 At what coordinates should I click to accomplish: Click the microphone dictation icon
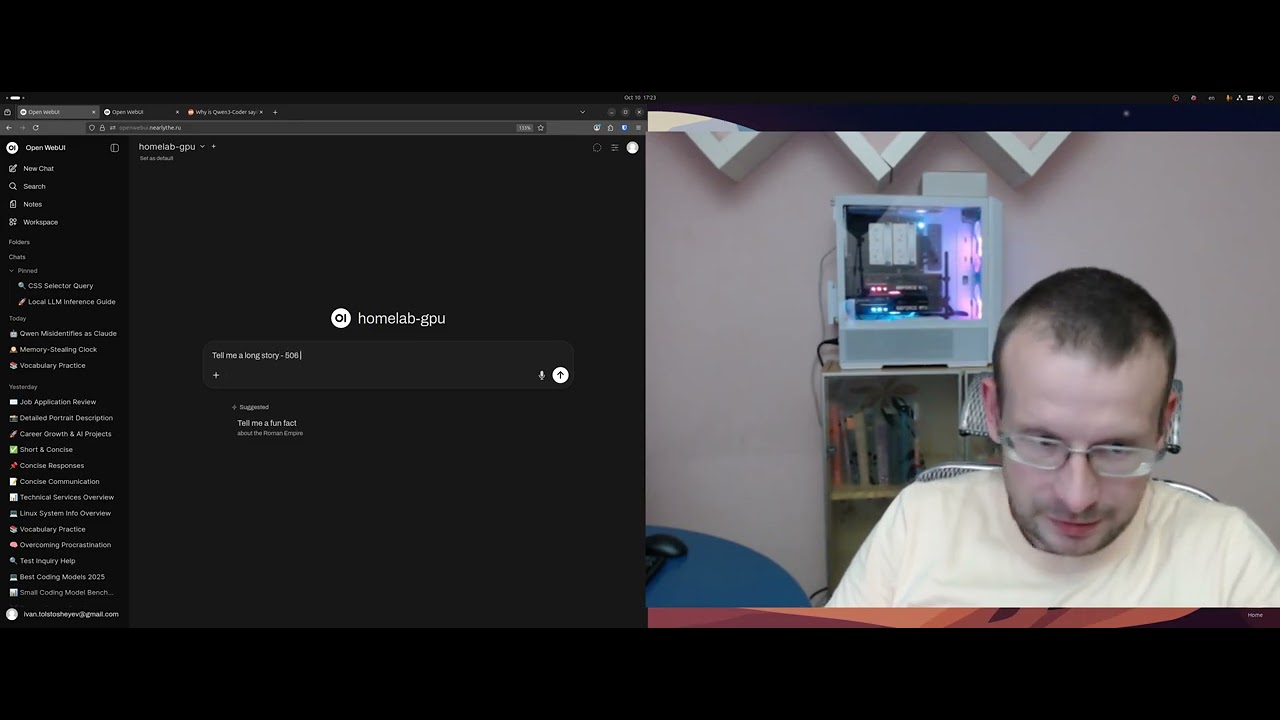(542, 375)
